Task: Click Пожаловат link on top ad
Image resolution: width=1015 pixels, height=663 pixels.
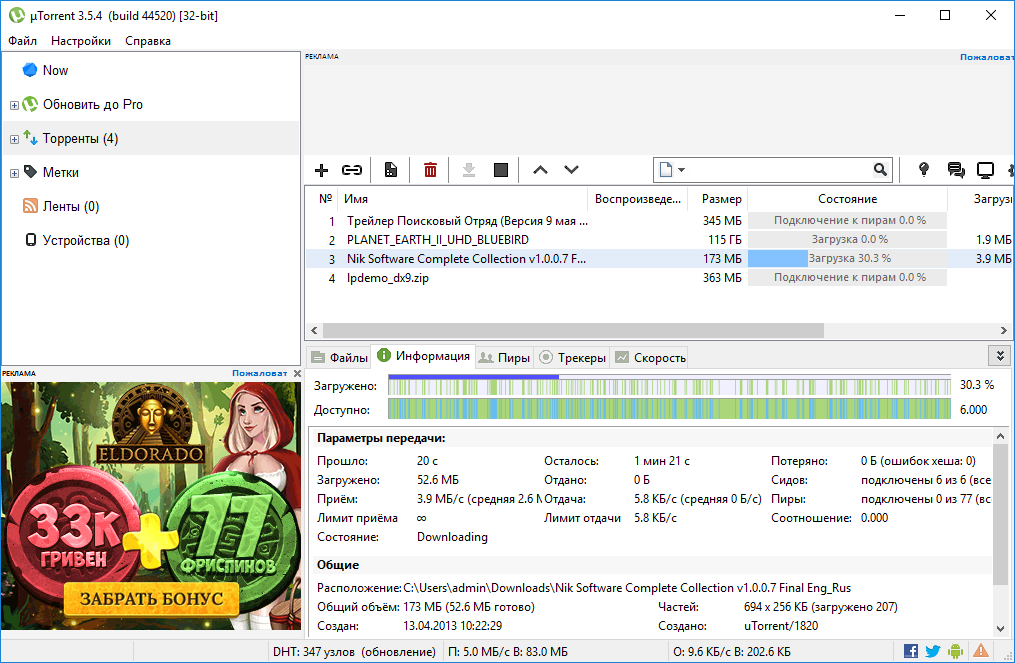Action: 987,57
